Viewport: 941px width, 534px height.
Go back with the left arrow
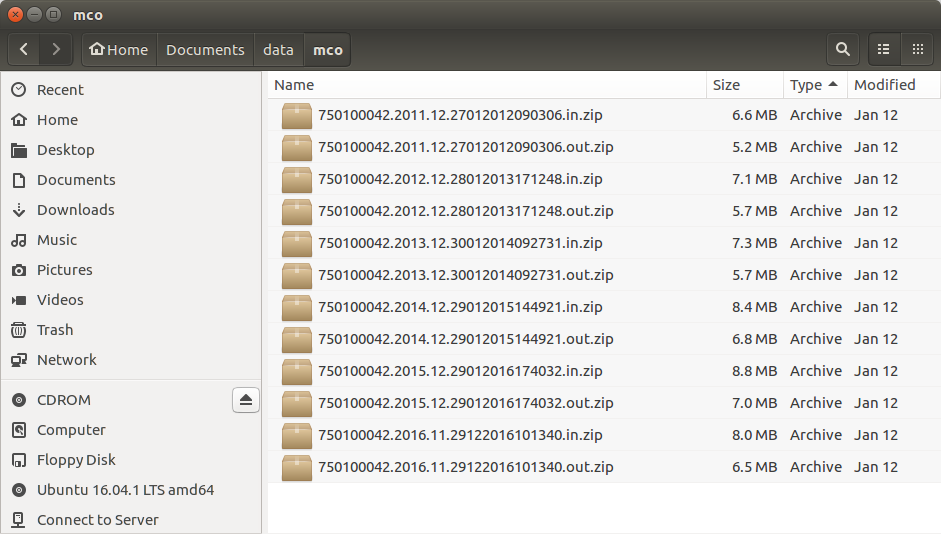[x=24, y=49]
